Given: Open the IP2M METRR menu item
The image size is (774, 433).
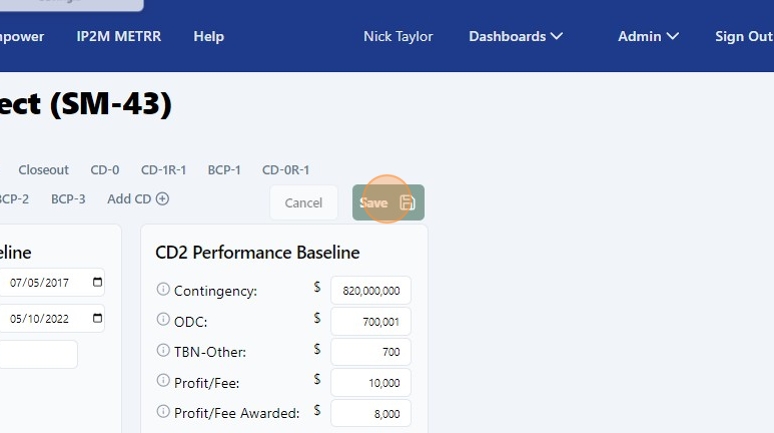Looking at the screenshot, I should click(118, 36).
